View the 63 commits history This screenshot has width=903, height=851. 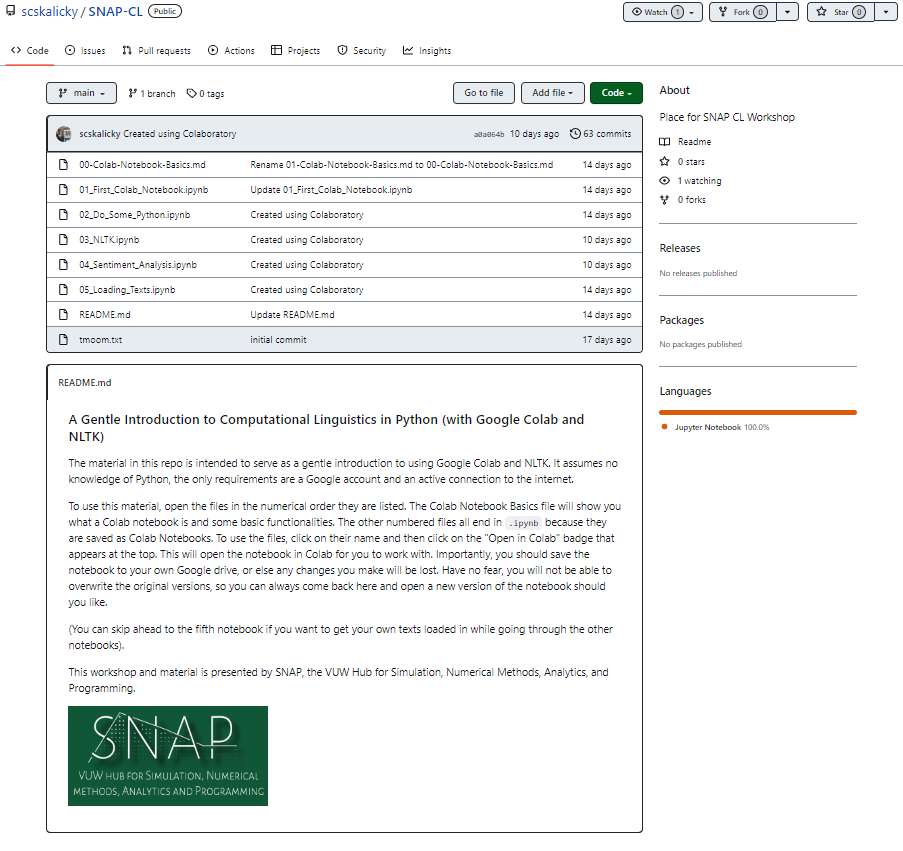[x=601, y=134]
